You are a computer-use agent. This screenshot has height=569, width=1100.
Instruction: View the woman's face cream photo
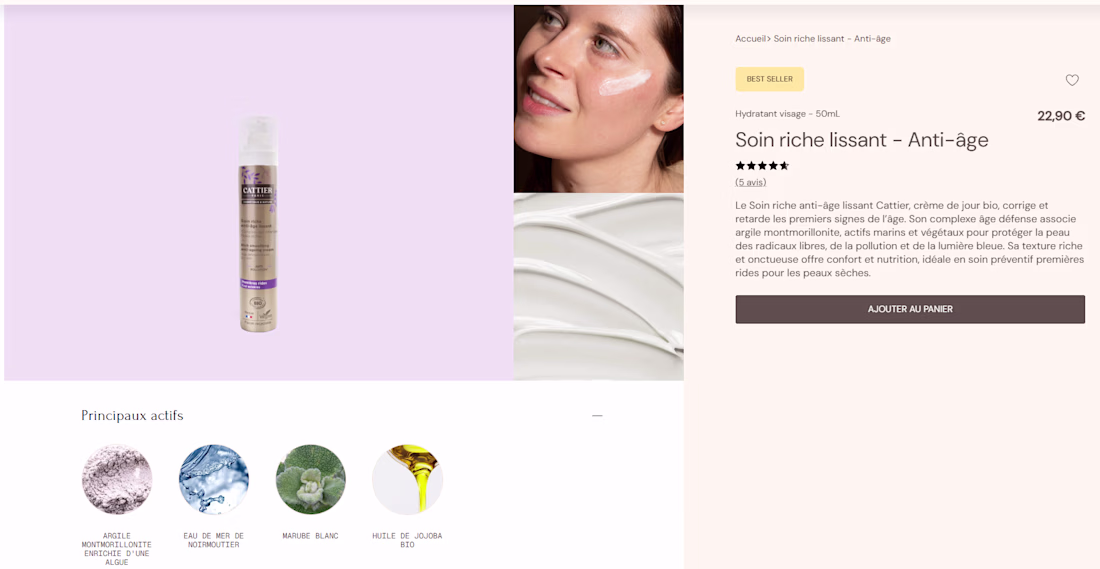598,98
